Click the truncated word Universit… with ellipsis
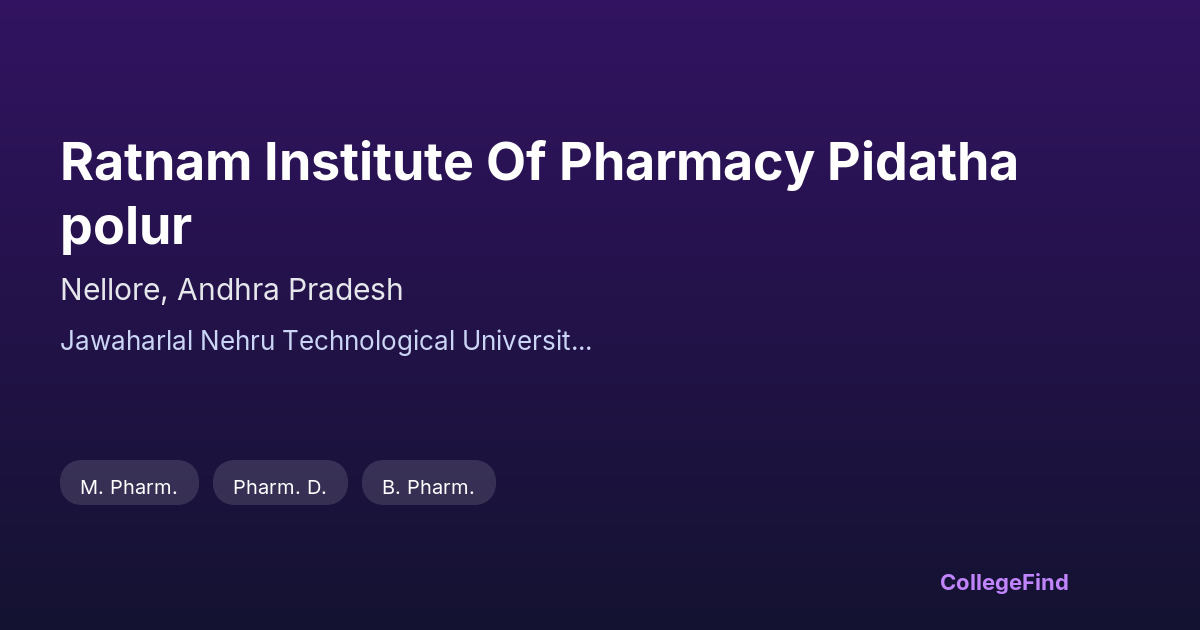Viewport: 1200px width, 630px height. [526, 341]
